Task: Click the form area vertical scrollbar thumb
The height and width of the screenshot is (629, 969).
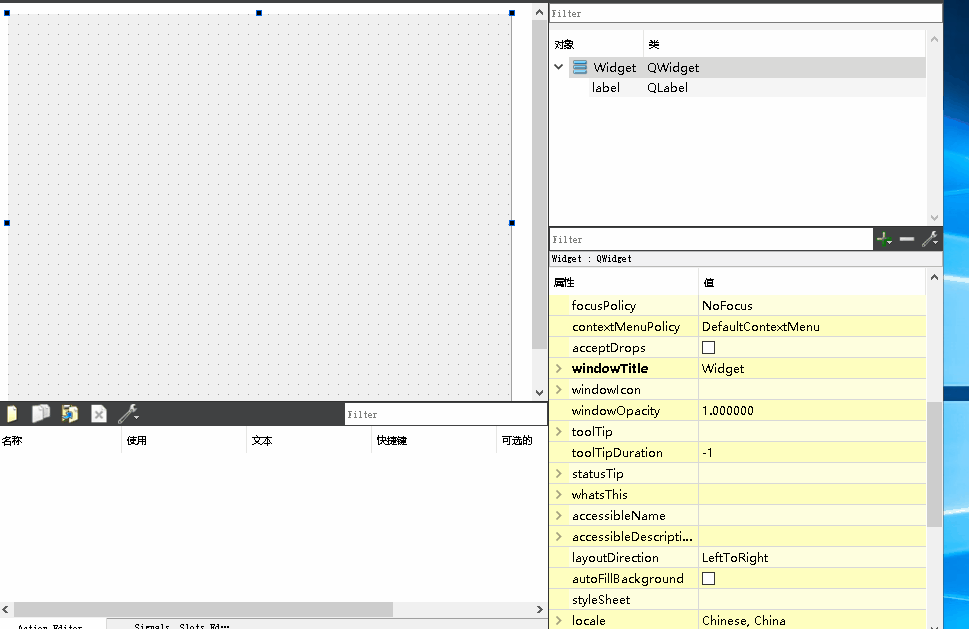Action: (x=540, y=184)
